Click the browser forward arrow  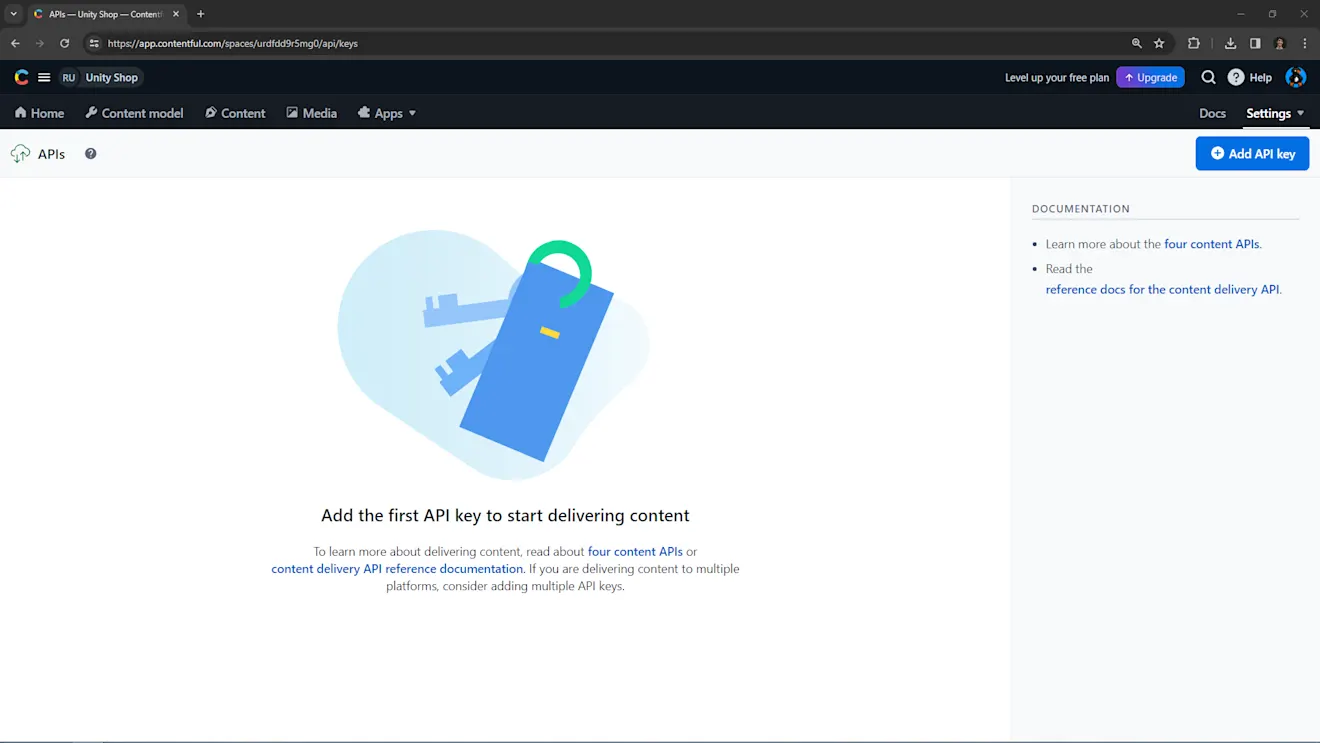tap(40, 43)
